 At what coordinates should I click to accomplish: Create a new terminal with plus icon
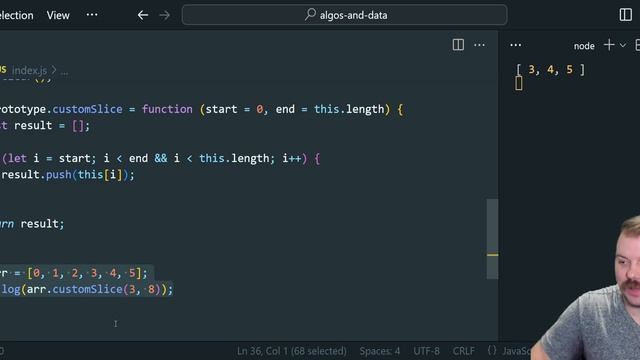609,45
